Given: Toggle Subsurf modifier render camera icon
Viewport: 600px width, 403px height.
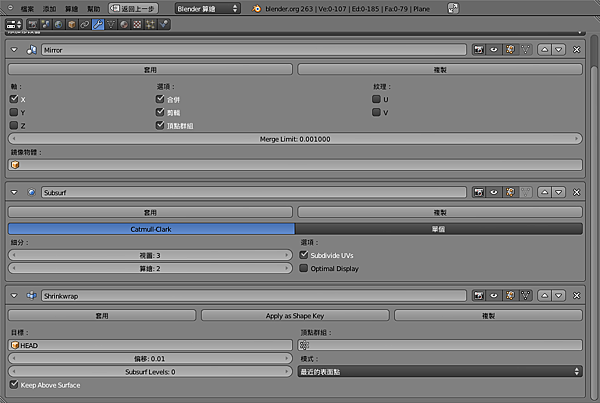Looking at the screenshot, I should click(479, 192).
